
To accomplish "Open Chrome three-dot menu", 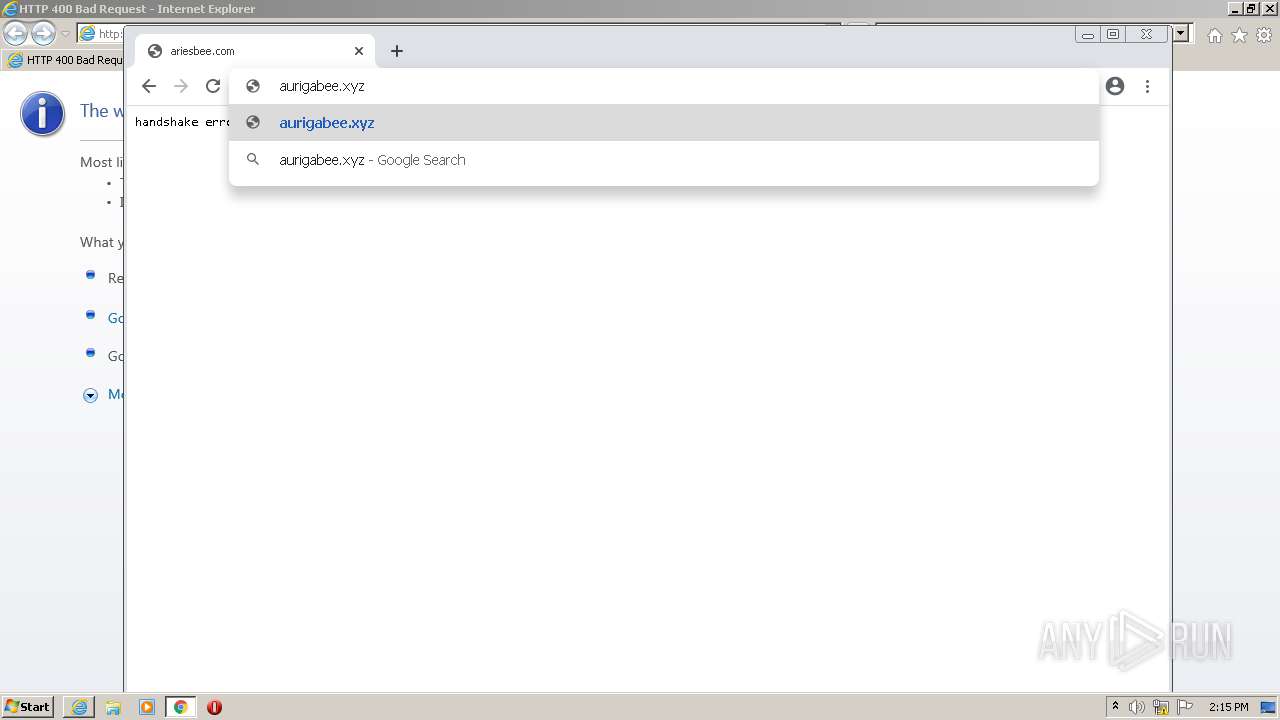I will tap(1147, 86).
